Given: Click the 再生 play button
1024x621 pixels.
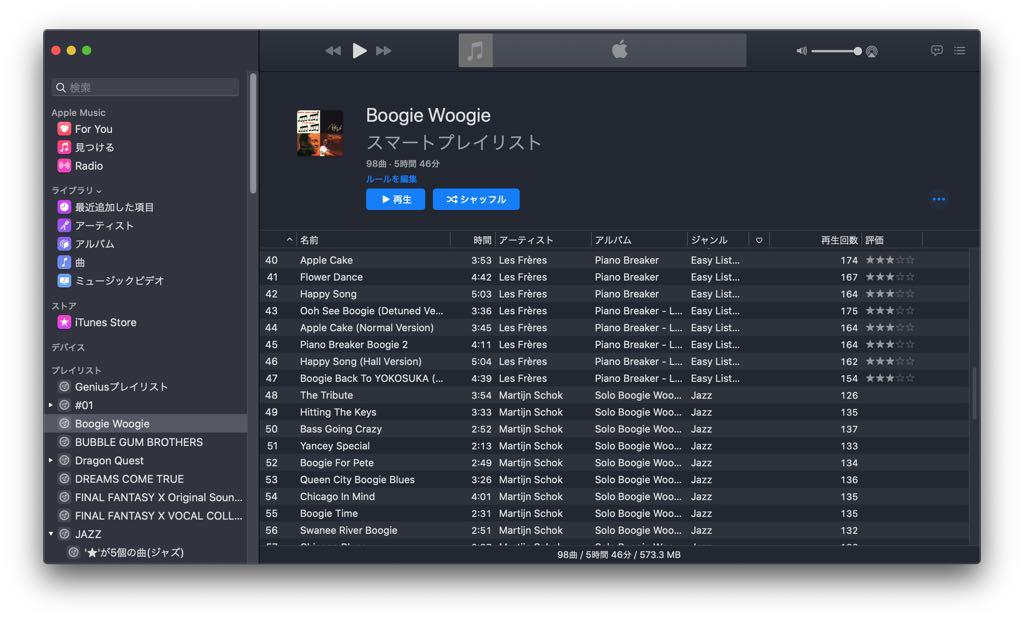Looking at the screenshot, I should tap(395, 199).
